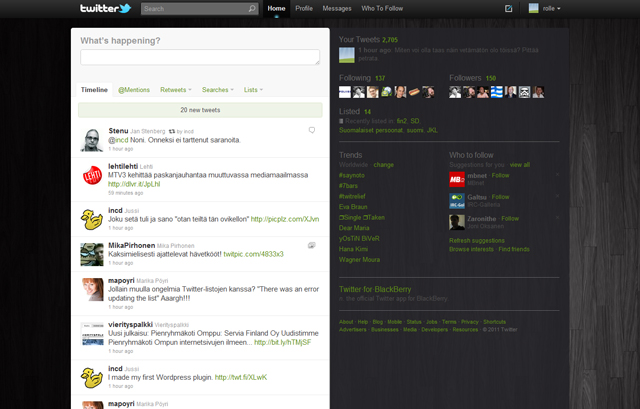Click Refresh suggestions link

(x=477, y=241)
